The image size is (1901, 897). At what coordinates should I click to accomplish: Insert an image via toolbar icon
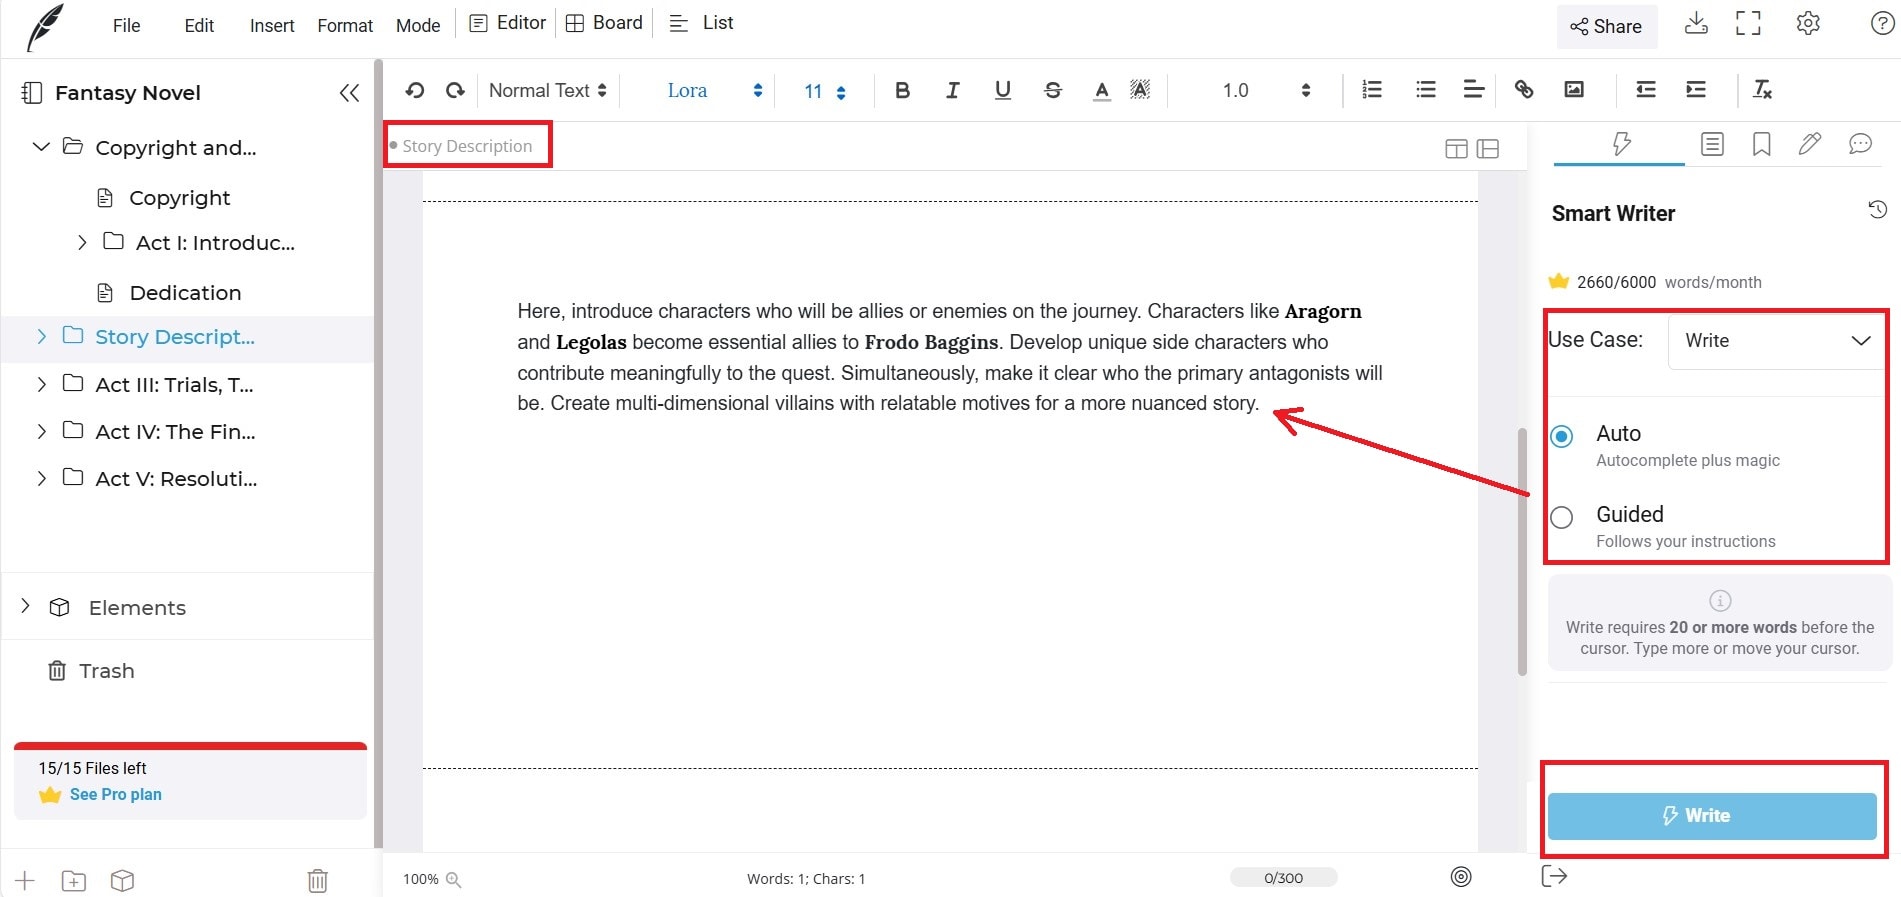(x=1574, y=90)
